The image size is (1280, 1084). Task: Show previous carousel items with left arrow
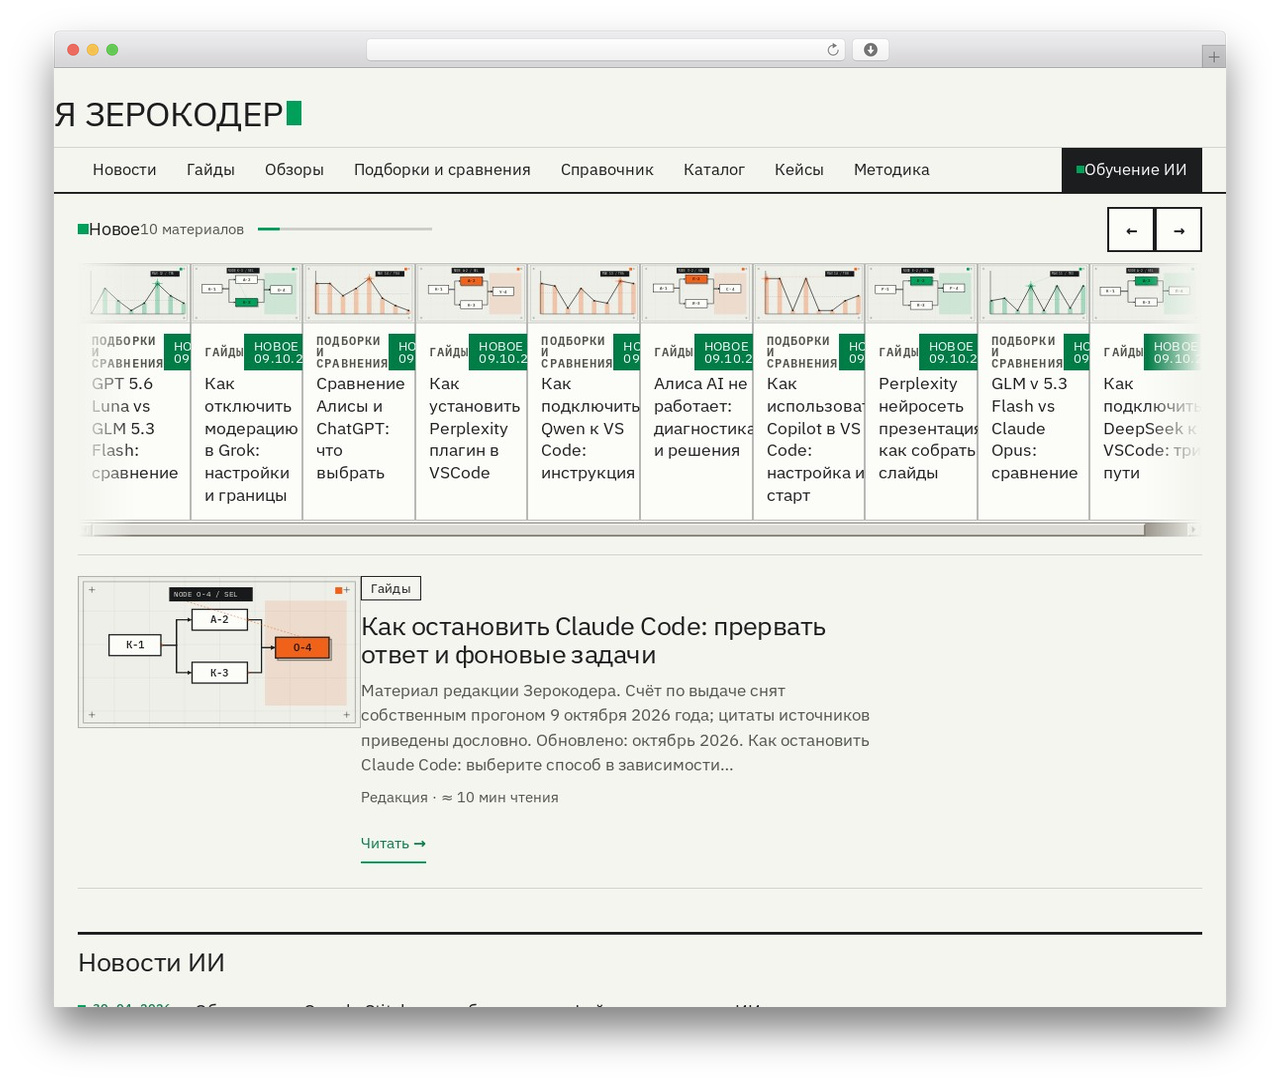1131,230
